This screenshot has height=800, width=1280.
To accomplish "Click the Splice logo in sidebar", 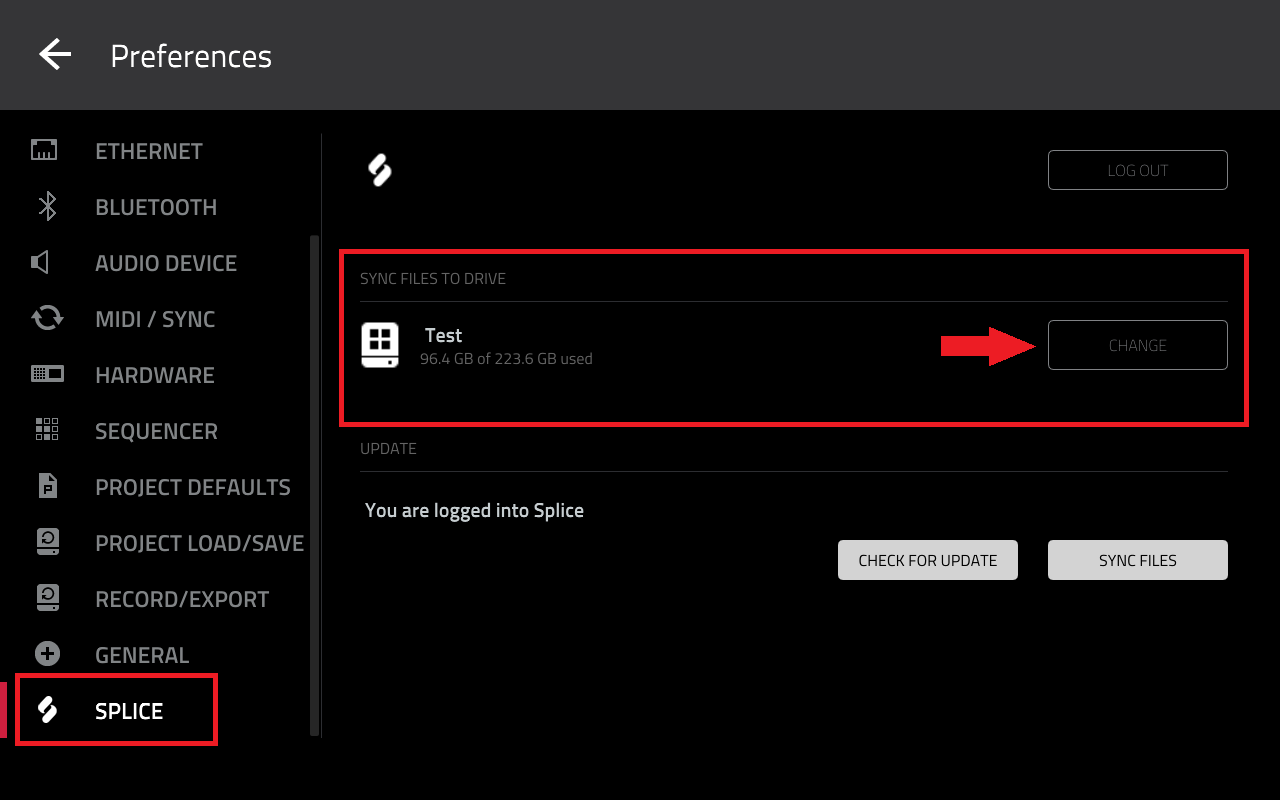I will (x=47, y=711).
